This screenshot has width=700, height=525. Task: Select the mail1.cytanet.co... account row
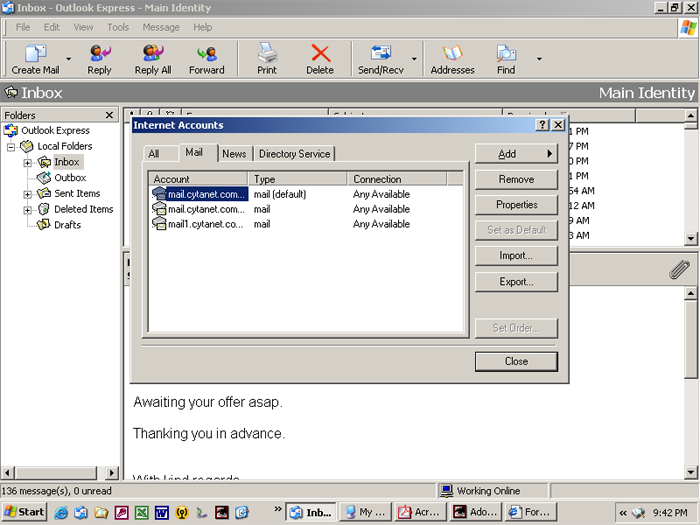(x=306, y=224)
